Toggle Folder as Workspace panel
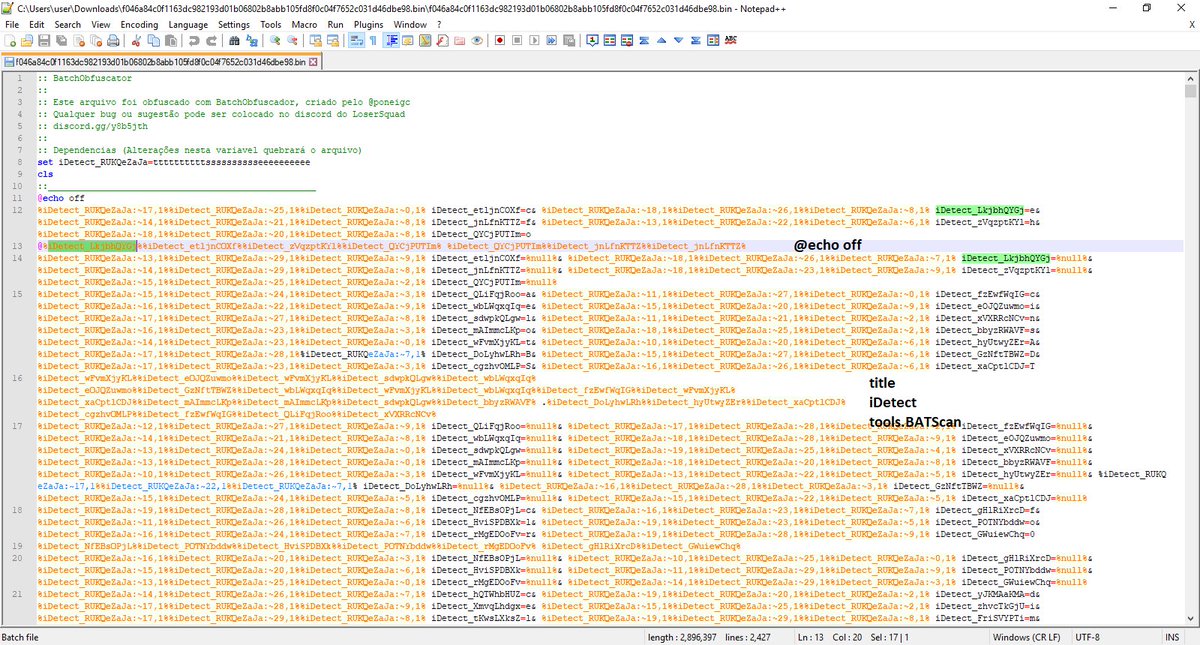1200x645 pixels. [459, 41]
